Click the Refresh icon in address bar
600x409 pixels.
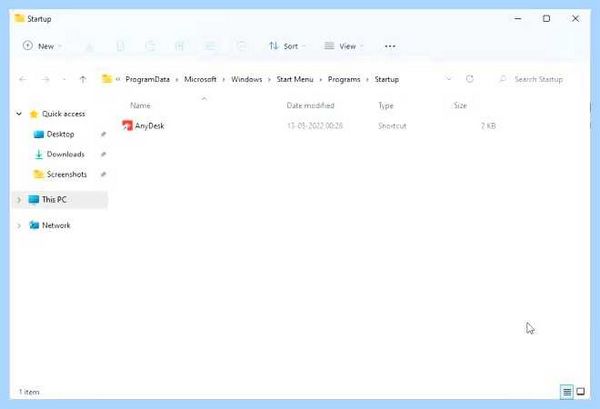(470, 79)
